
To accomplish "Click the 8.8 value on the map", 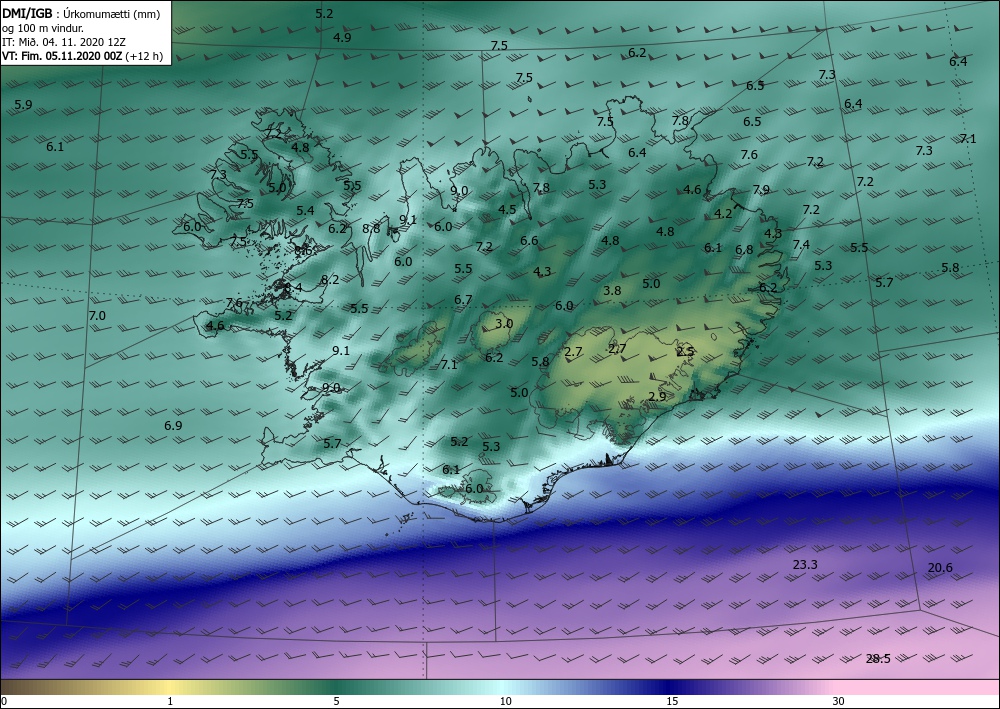I will (x=371, y=228).
